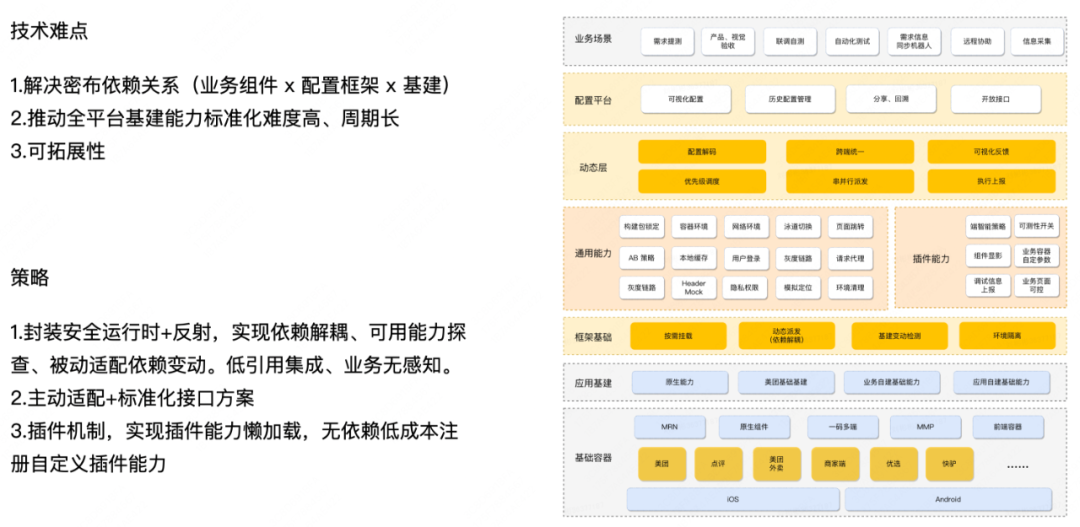
Task: Click the 基础容器 layer label
Action: (592, 458)
